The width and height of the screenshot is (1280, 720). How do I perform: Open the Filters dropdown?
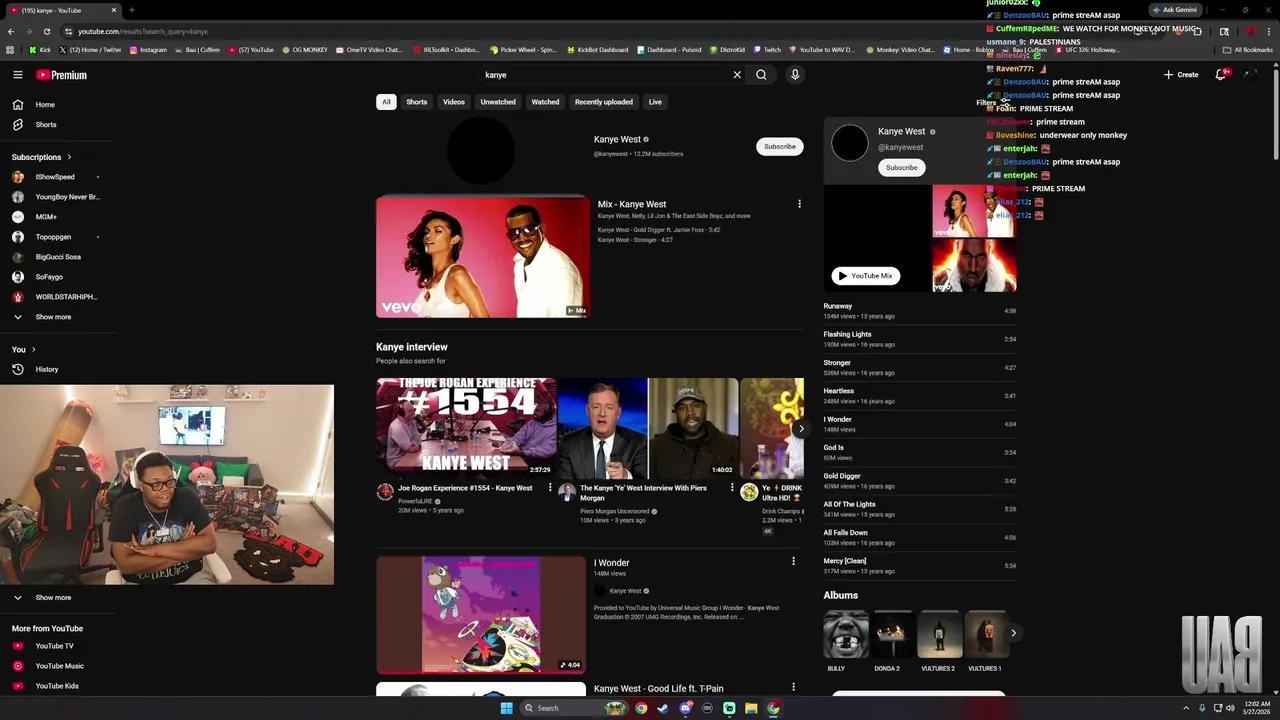992,102
